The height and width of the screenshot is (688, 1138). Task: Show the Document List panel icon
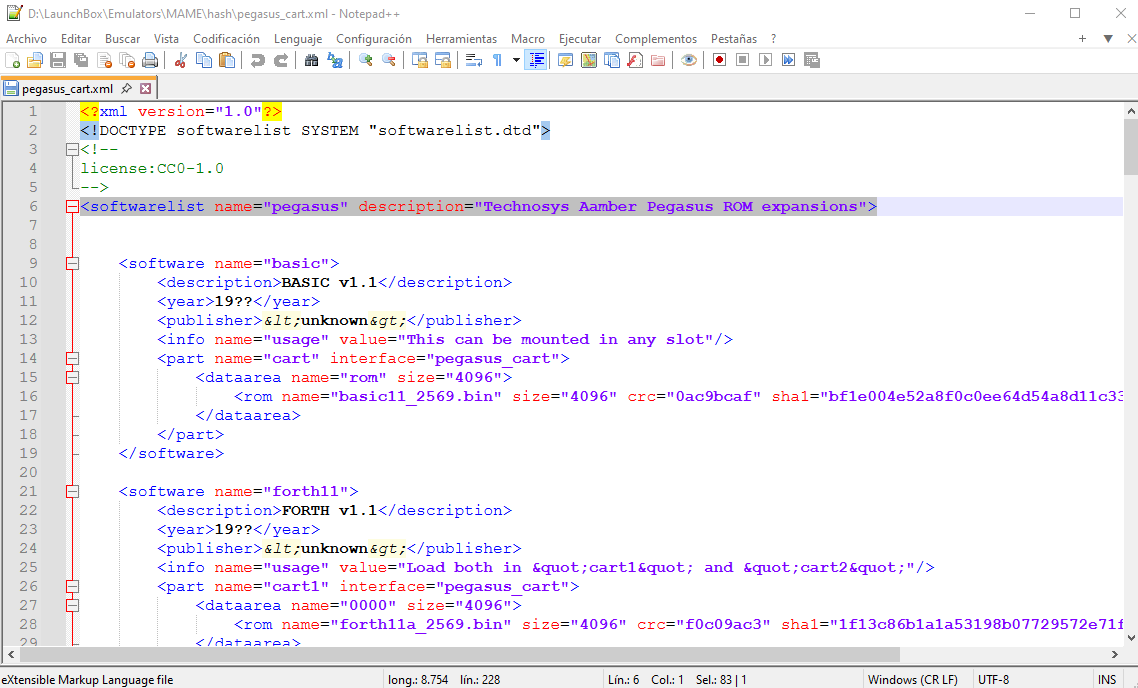pyautogui.click(x=612, y=60)
